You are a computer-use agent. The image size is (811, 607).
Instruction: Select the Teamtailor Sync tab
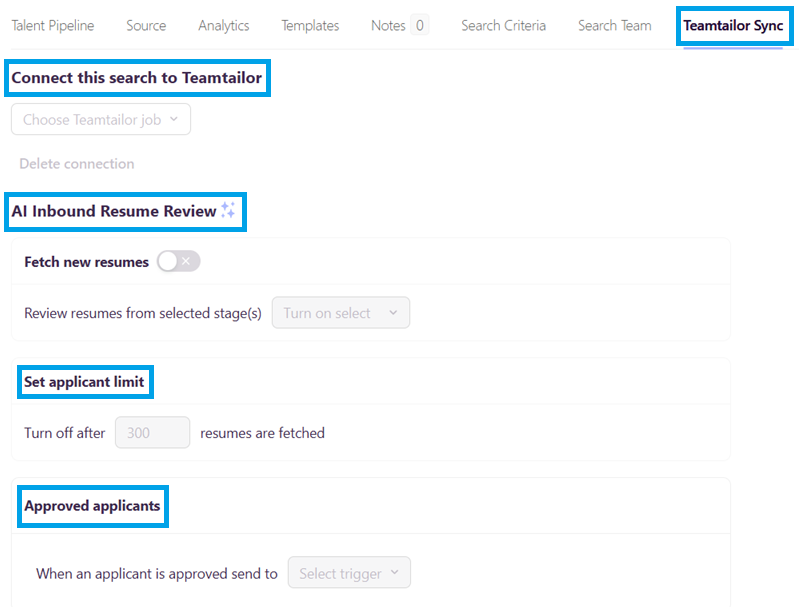[x=733, y=25]
